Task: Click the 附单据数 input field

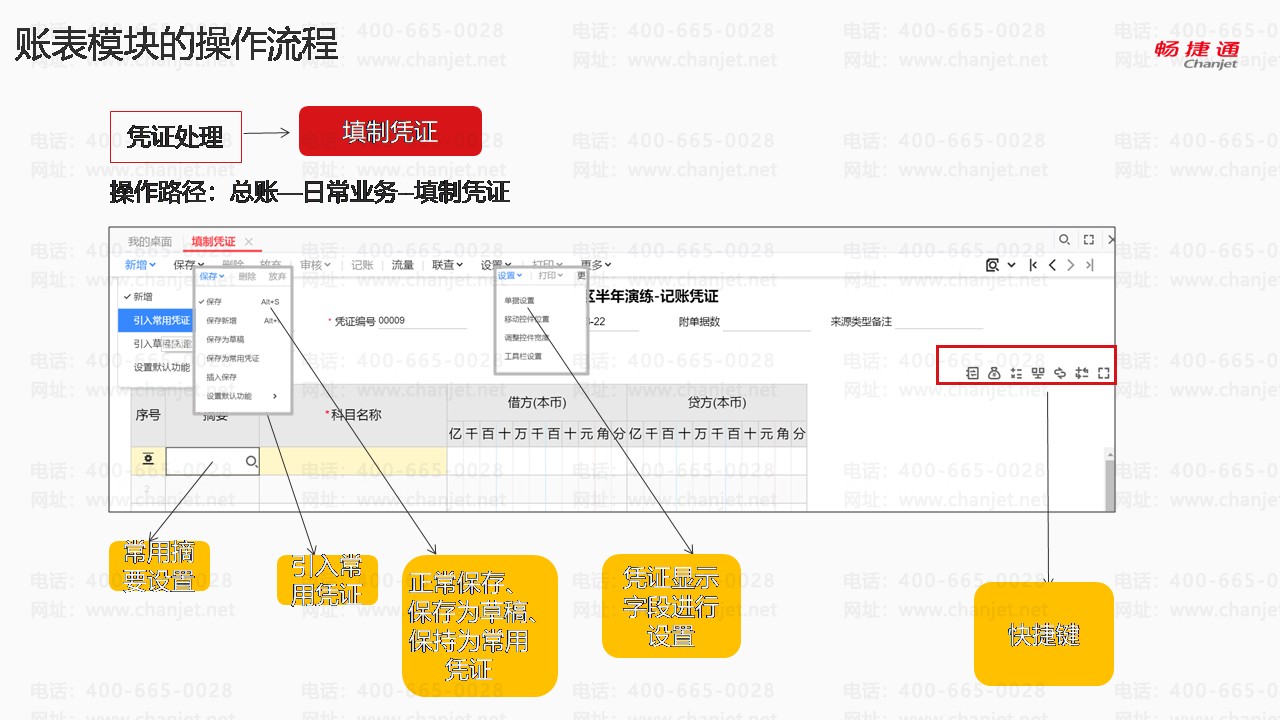Action: 767,322
